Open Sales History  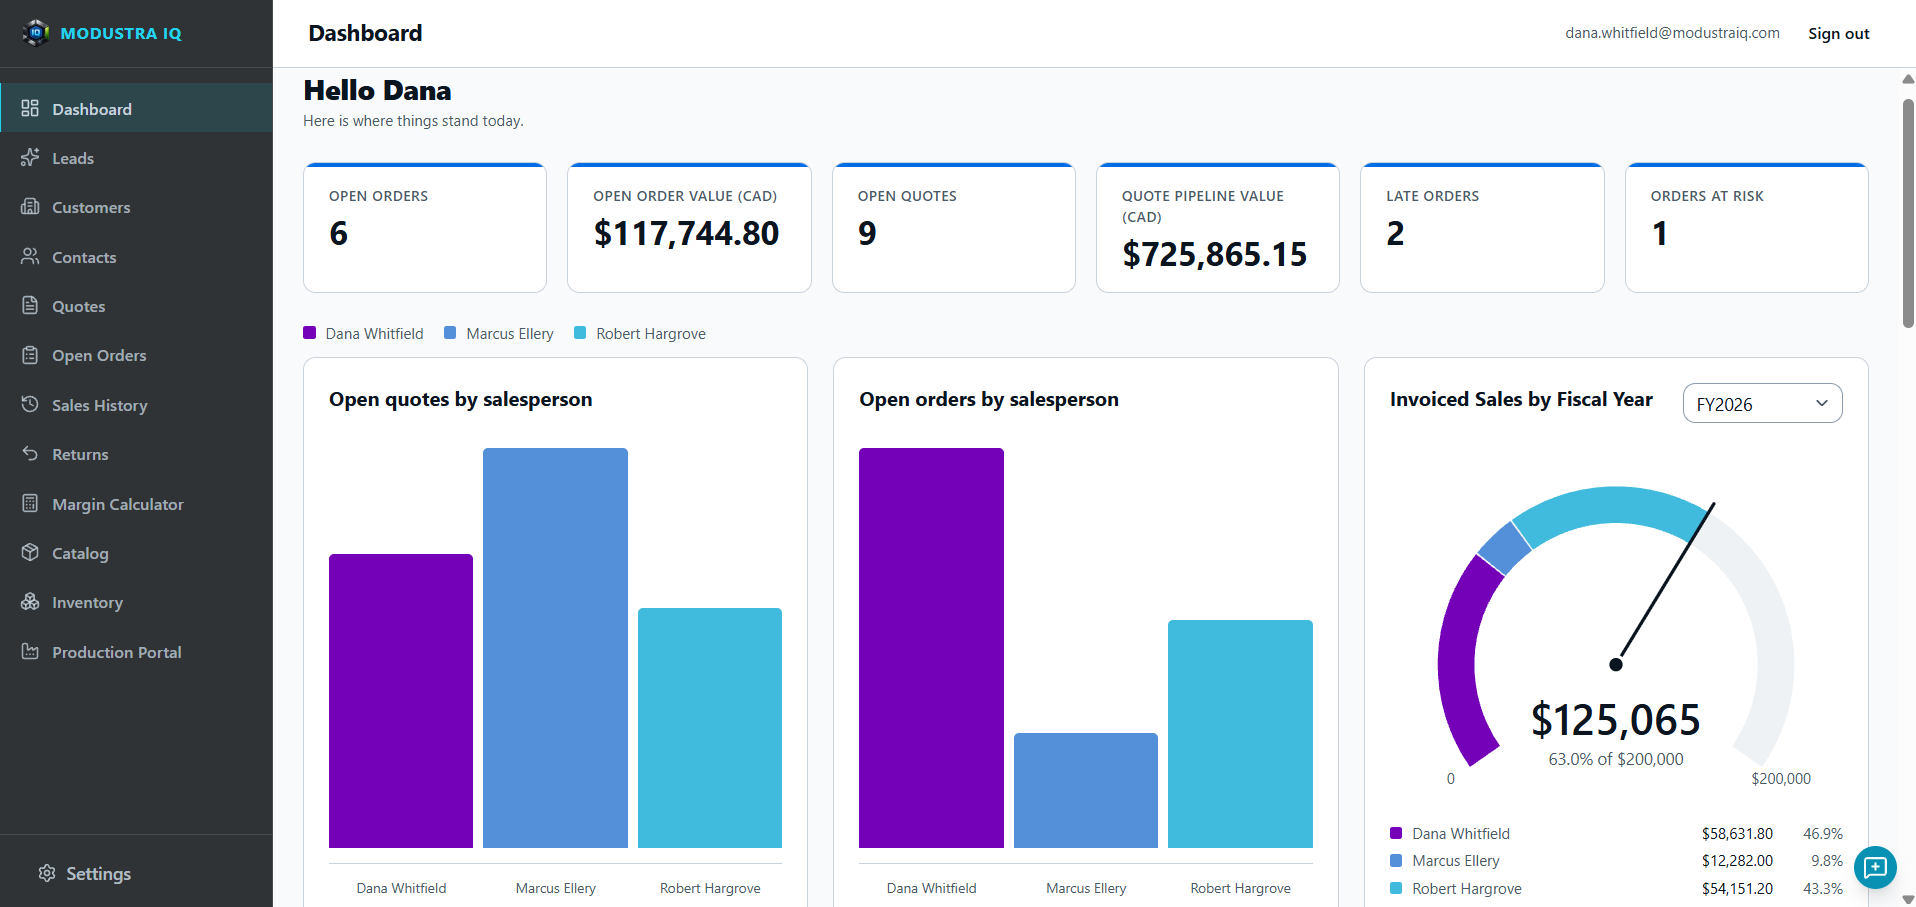pyautogui.click(x=136, y=405)
